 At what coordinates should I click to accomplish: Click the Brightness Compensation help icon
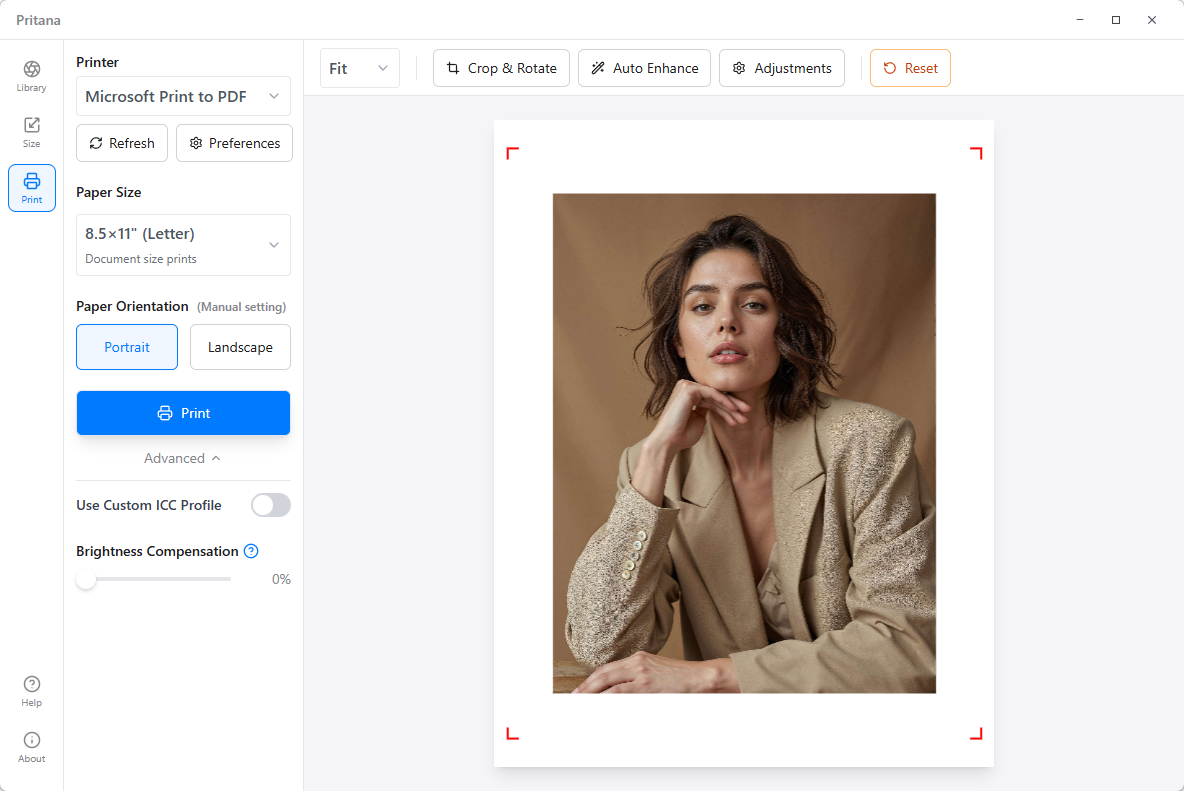coord(251,551)
